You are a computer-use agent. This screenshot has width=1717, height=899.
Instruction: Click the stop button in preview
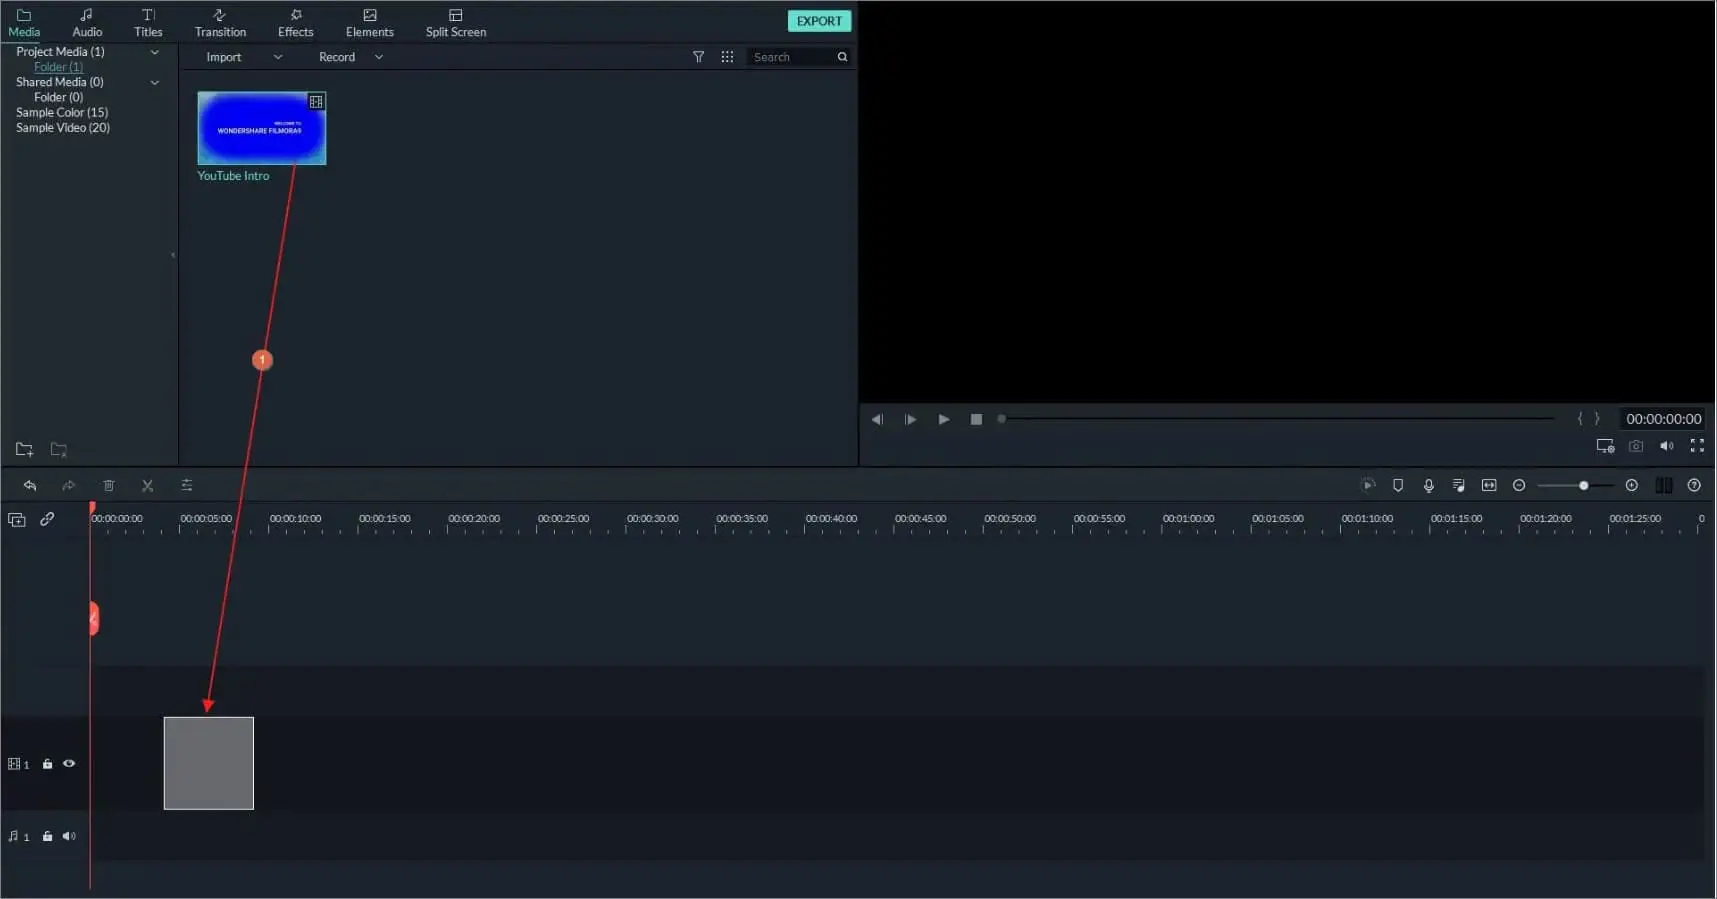point(976,419)
